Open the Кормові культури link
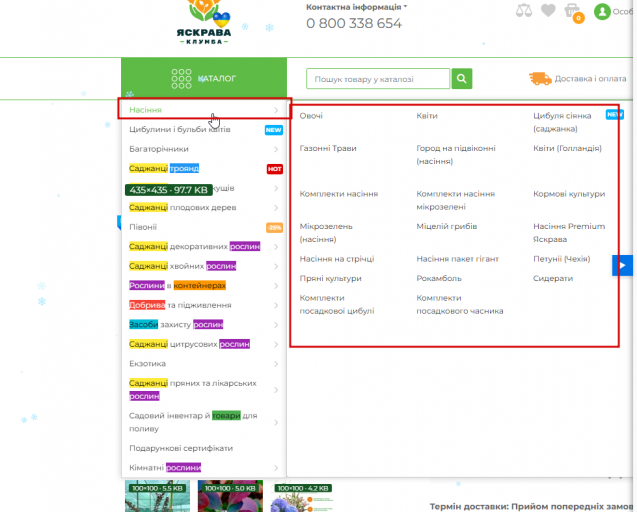637x512 pixels. (x=569, y=194)
